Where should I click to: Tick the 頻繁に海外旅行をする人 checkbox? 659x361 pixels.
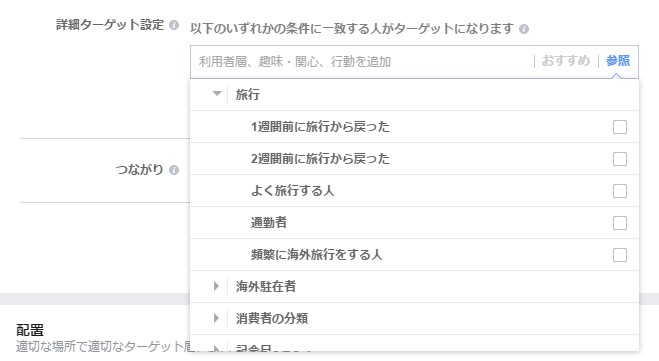tap(619, 255)
